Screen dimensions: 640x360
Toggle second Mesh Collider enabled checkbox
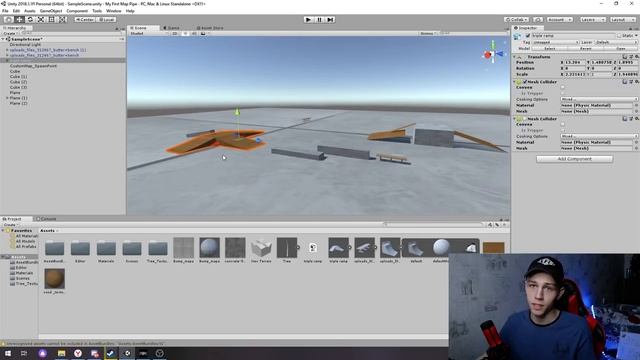[525, 118]
